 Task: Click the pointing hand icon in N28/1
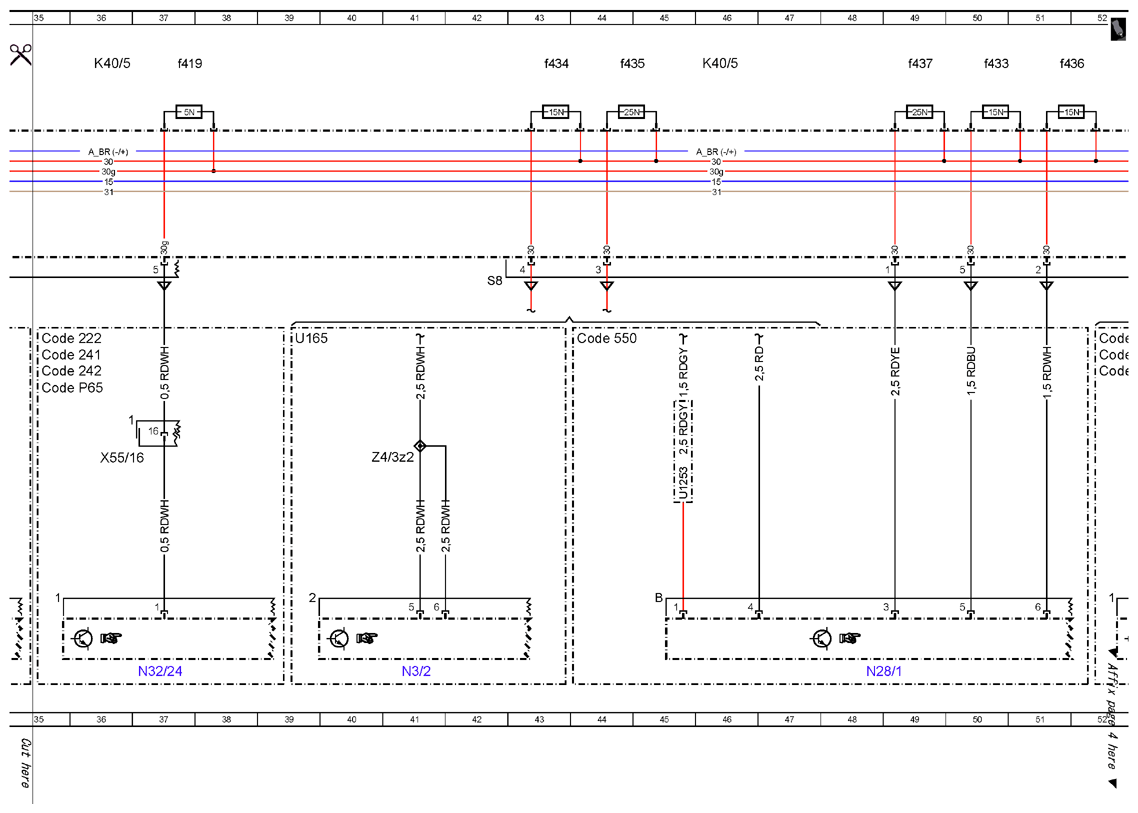(850, 639)
